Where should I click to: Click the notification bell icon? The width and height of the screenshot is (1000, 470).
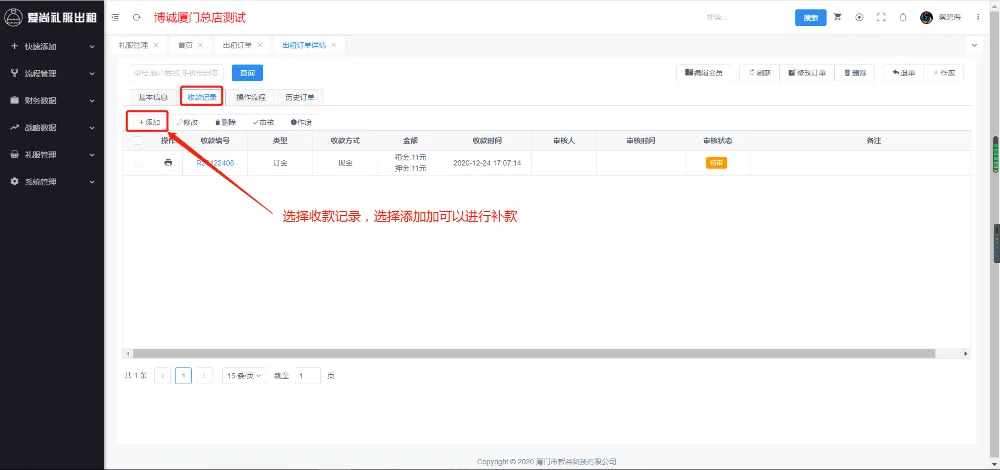click(x=903, y=18)
